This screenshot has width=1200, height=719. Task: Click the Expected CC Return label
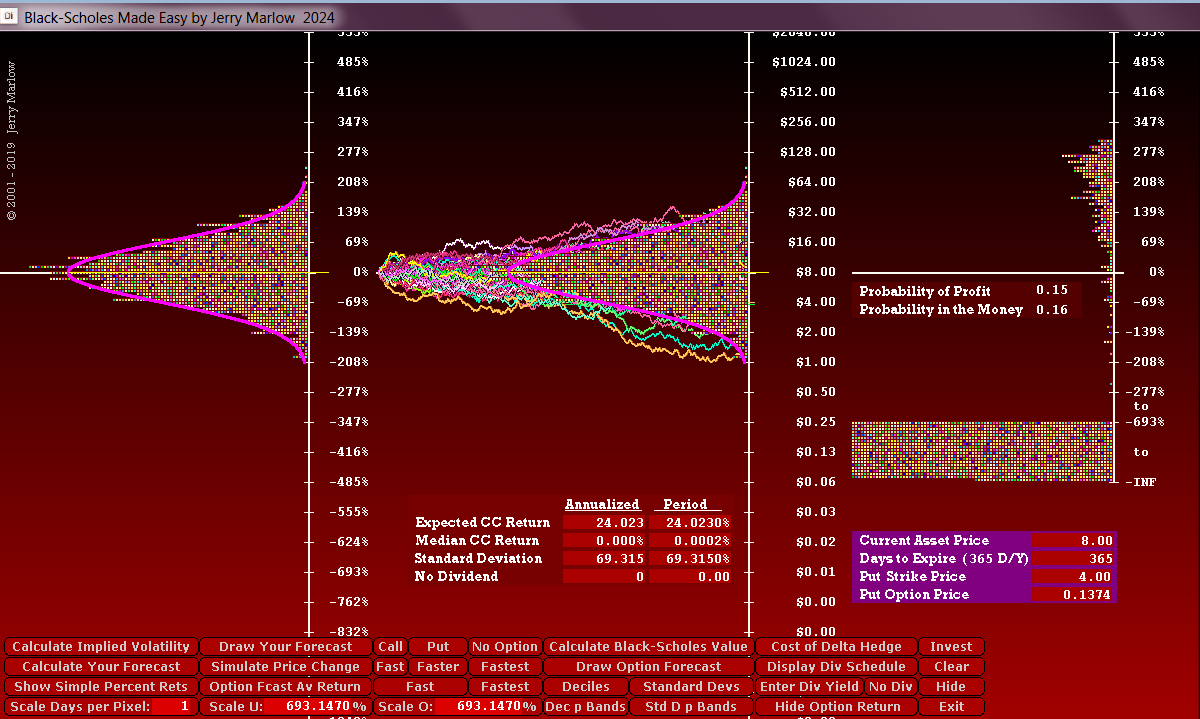tap(483, 523)
